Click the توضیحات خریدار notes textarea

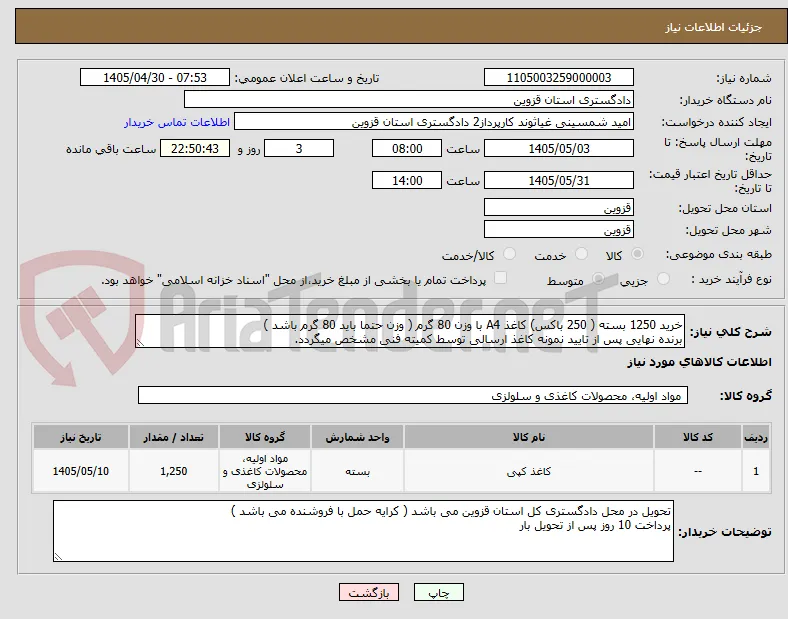coord(363,531)
